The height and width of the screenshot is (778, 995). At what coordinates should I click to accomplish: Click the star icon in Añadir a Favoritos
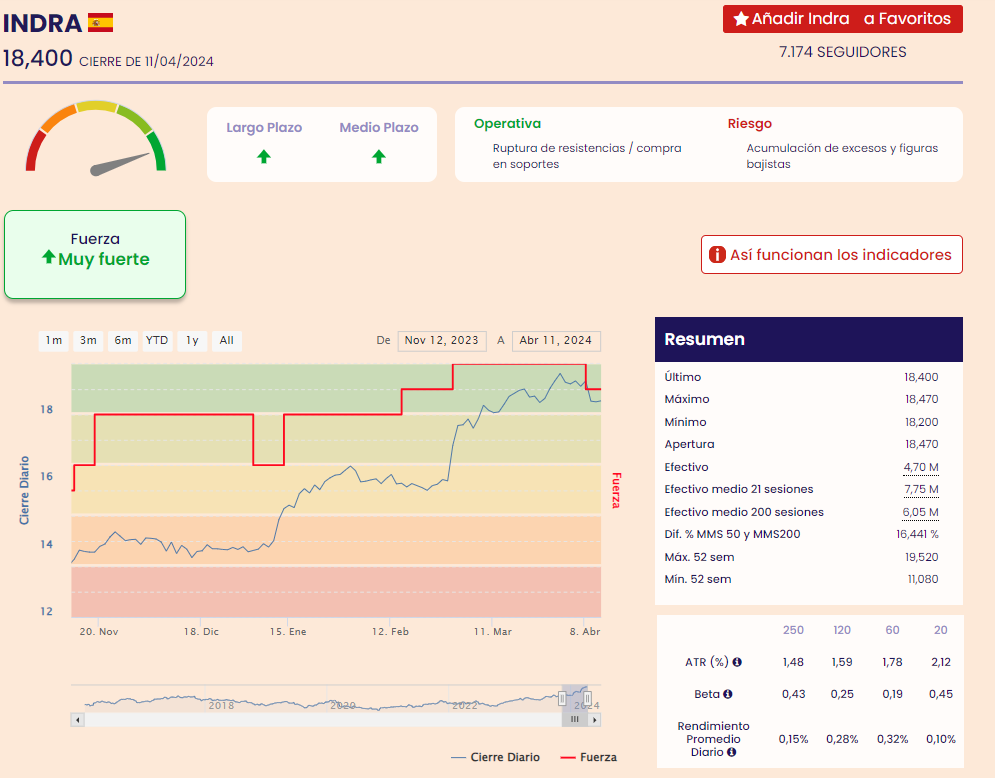[x=741, y=19]
